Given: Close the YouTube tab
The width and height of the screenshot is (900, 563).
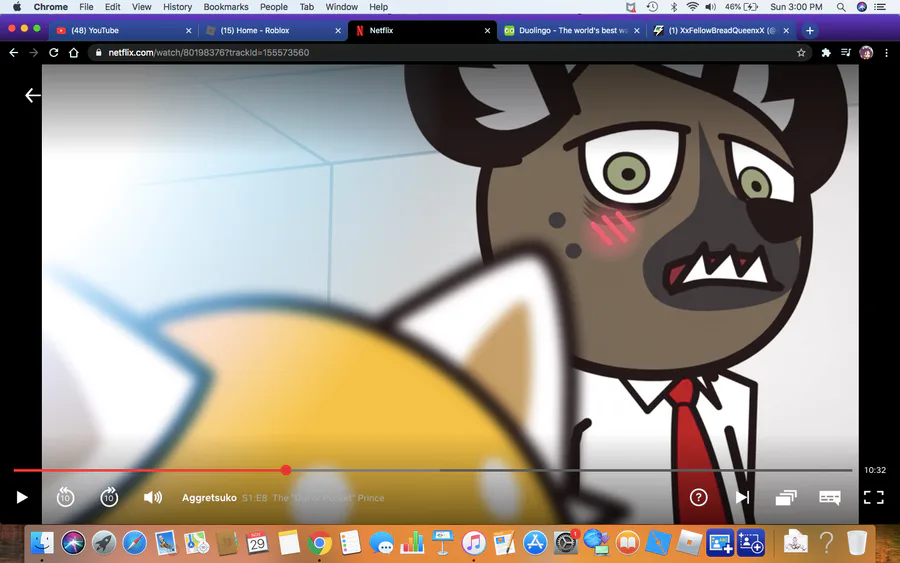Looking at the screenshot, I should click(188, 30).
